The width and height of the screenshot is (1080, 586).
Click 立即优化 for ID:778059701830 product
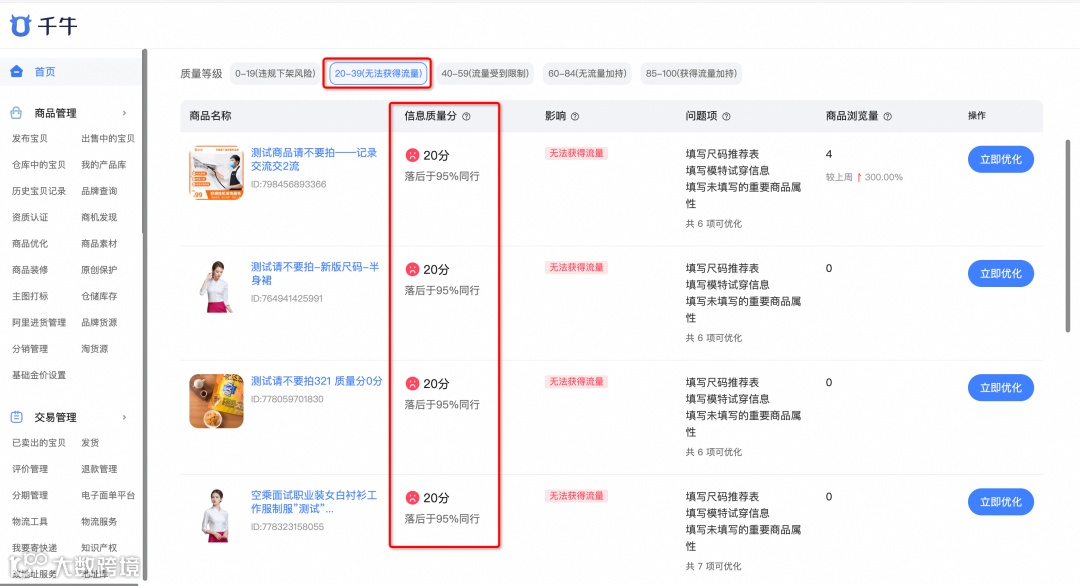pos(1001,388)
